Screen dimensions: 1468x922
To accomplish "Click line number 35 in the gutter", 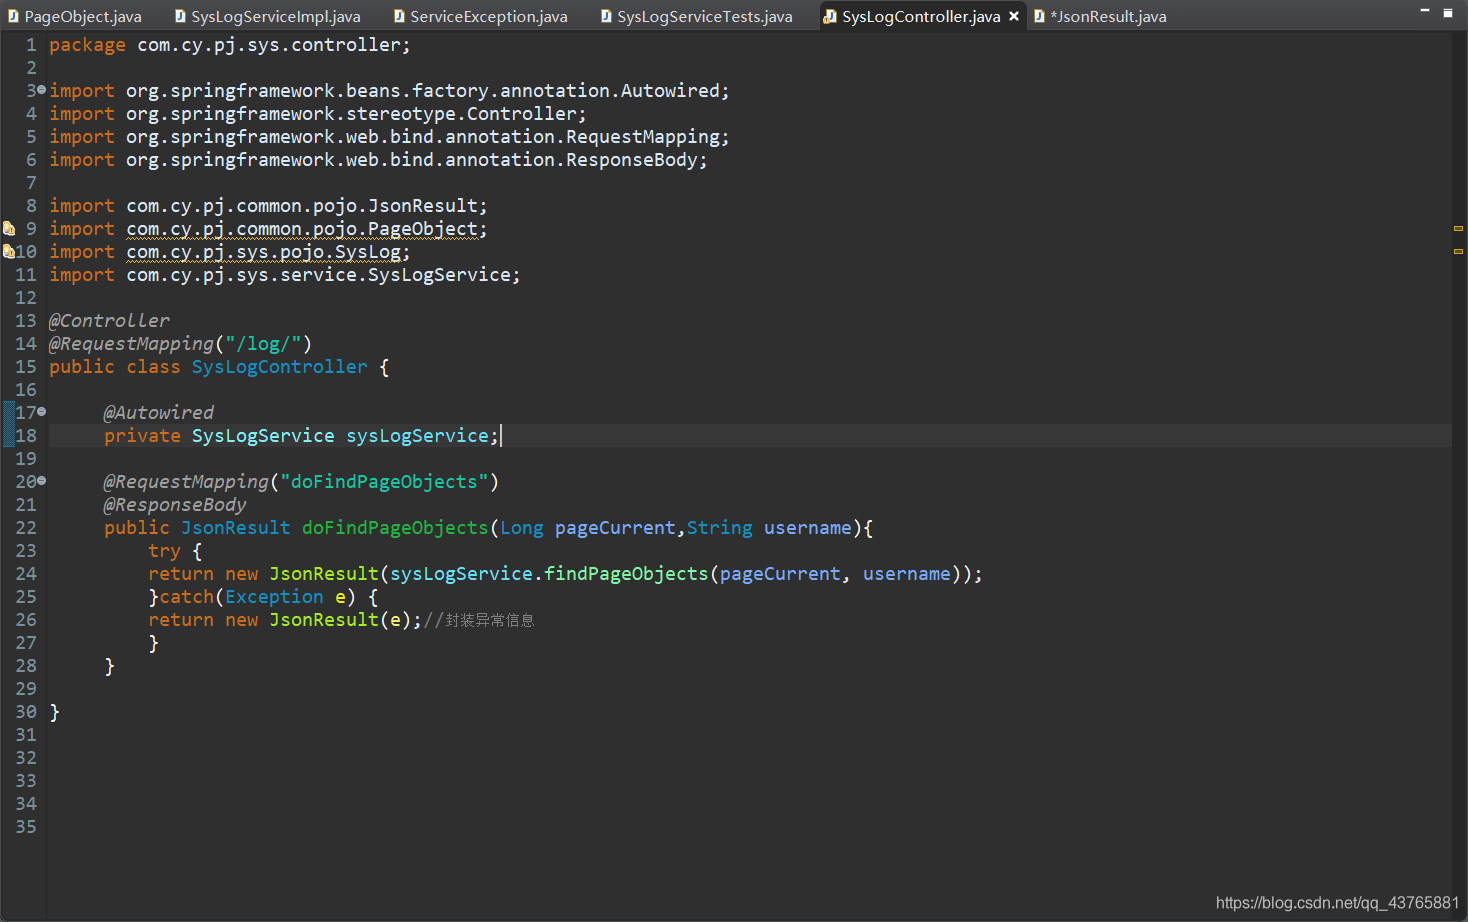I will tap(26, 827).
